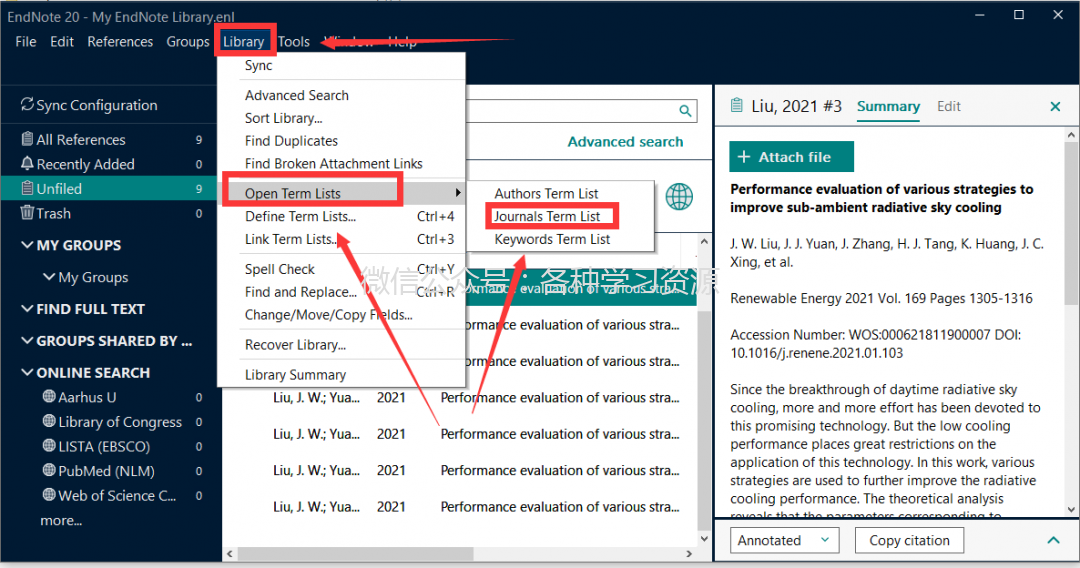The image size is (1080, 568).
Task: Click the Library menu
Action: 243,41
